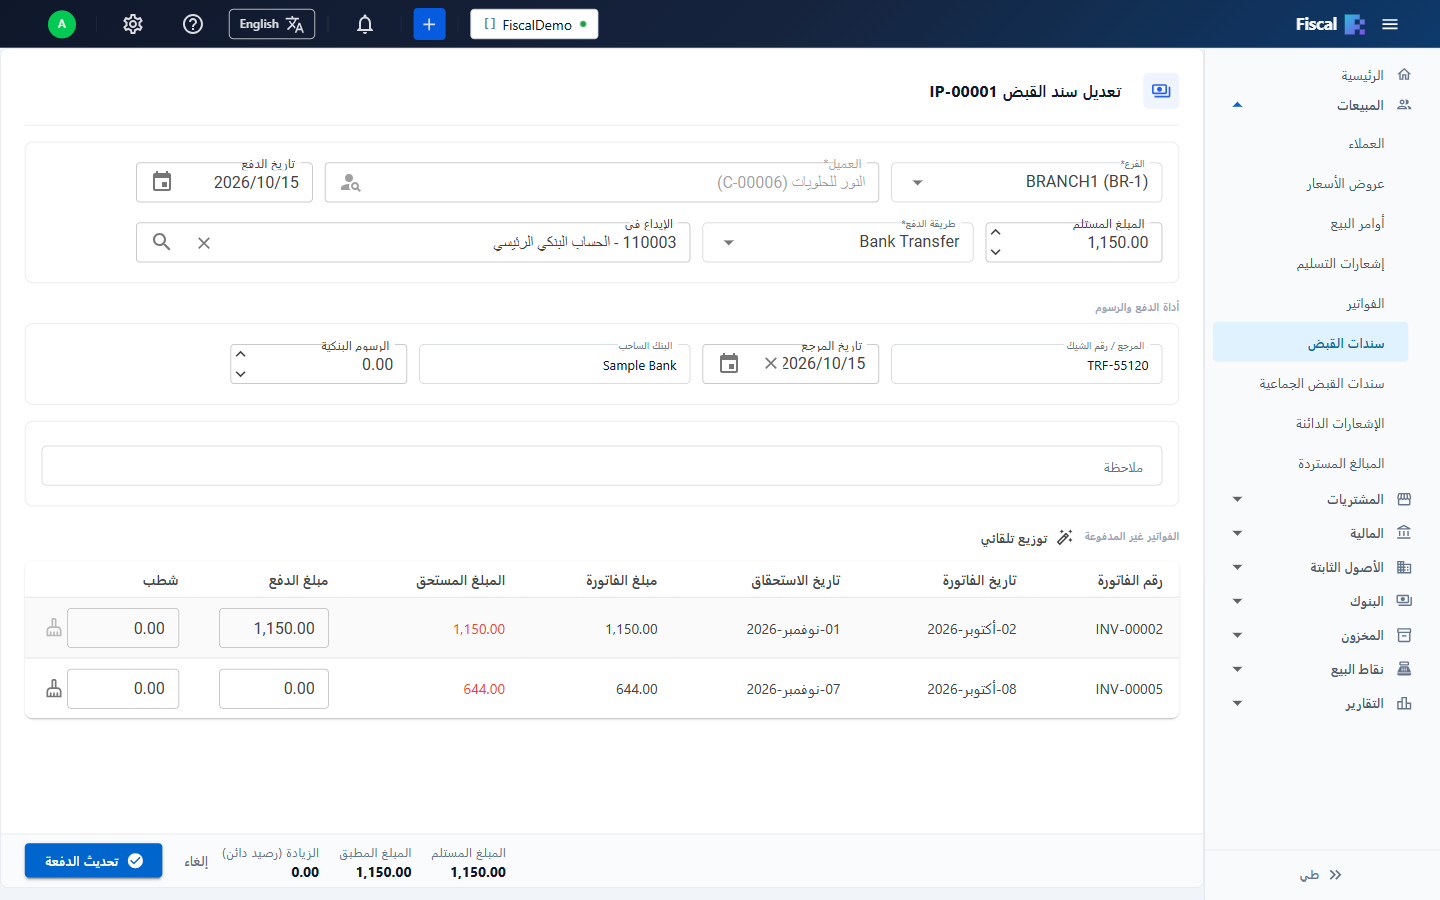This screenshot has width=1440, height=900.
Task: Open the help question mark icon
Action: tap(193, 24)
